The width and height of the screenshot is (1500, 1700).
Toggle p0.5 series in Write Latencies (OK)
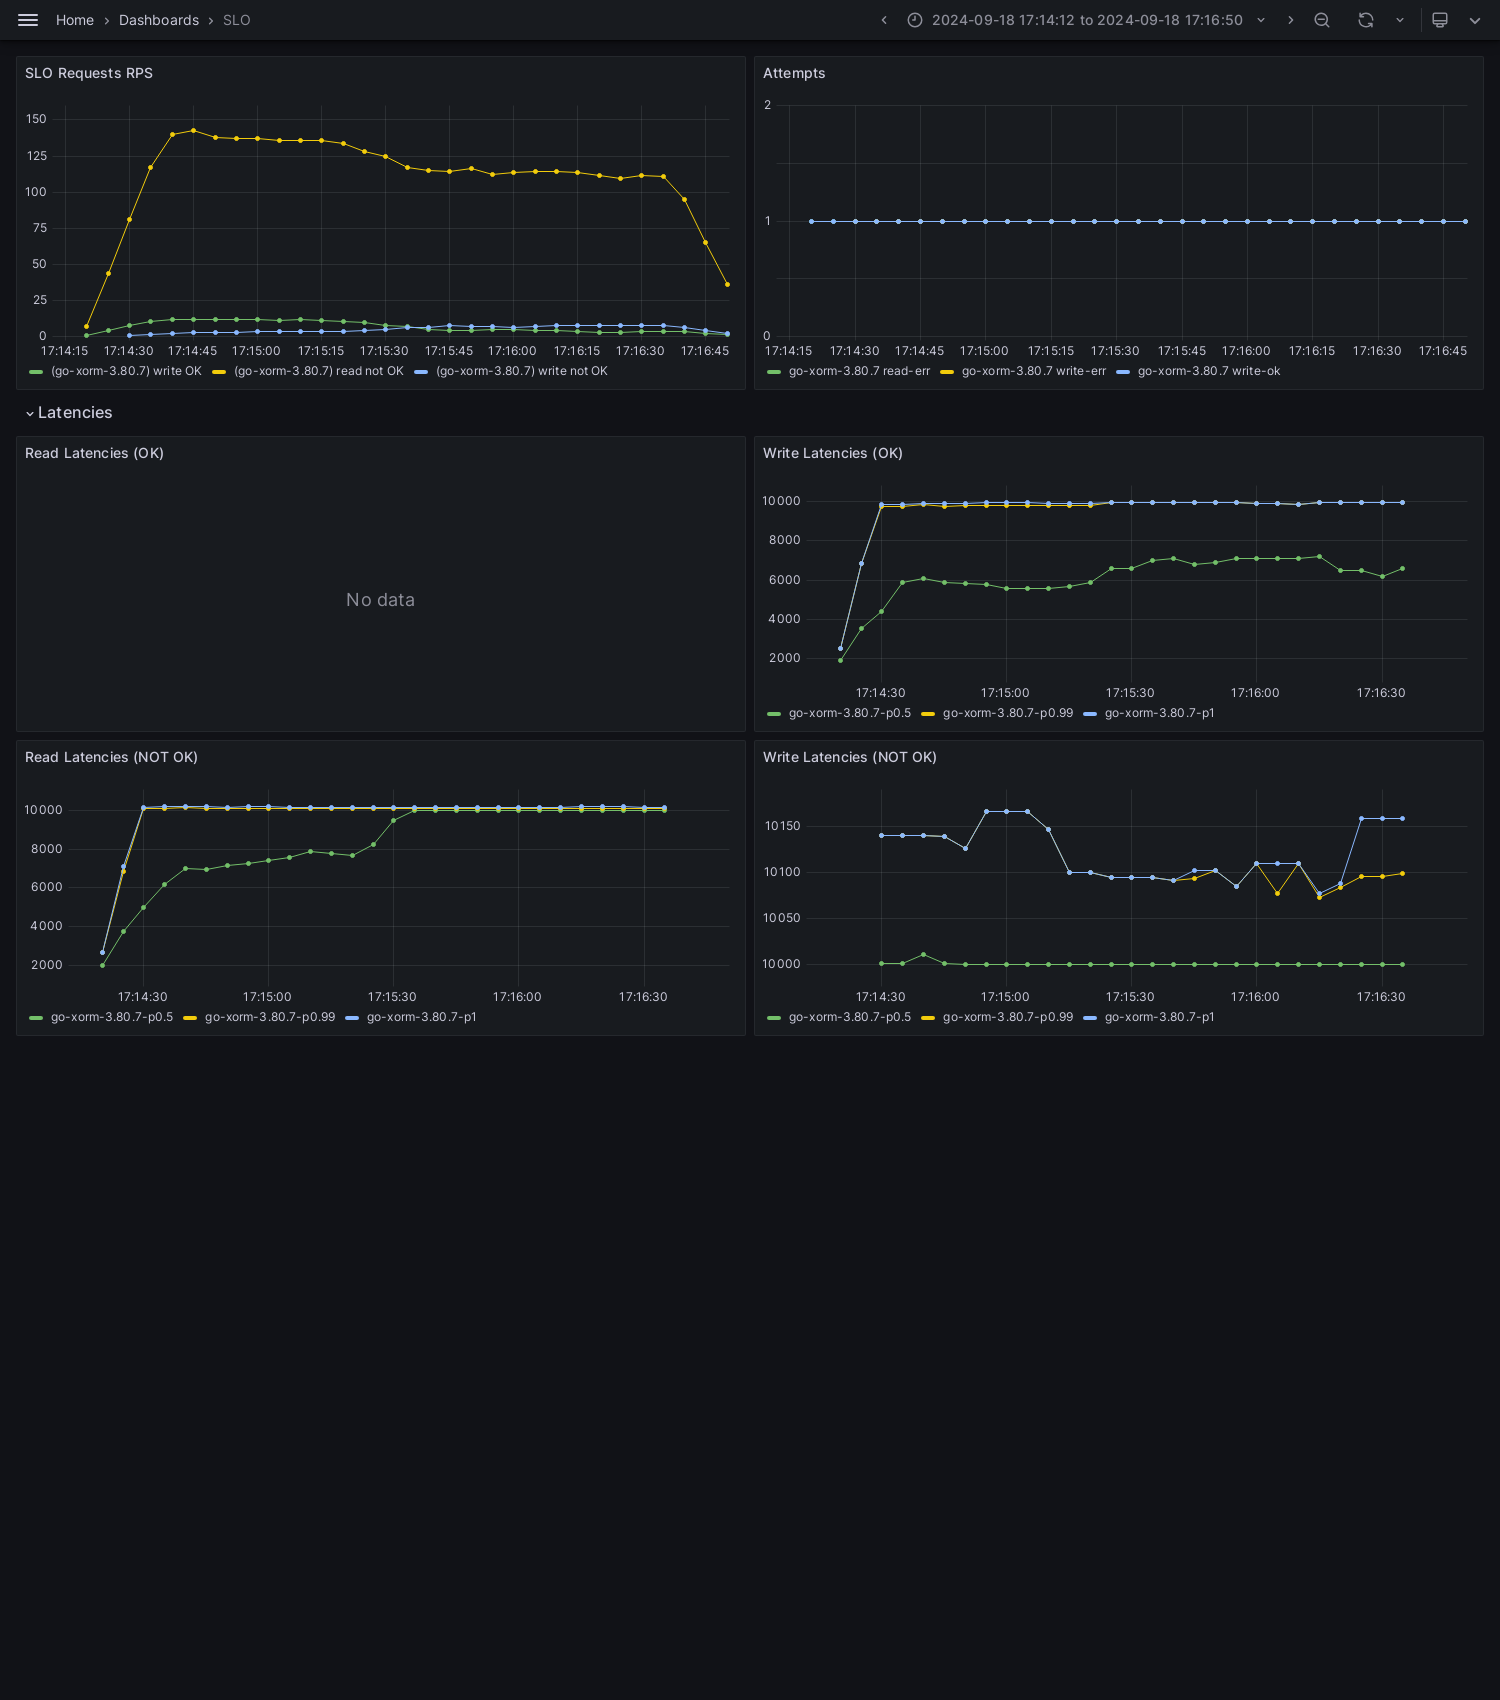[x=850, y=713]
